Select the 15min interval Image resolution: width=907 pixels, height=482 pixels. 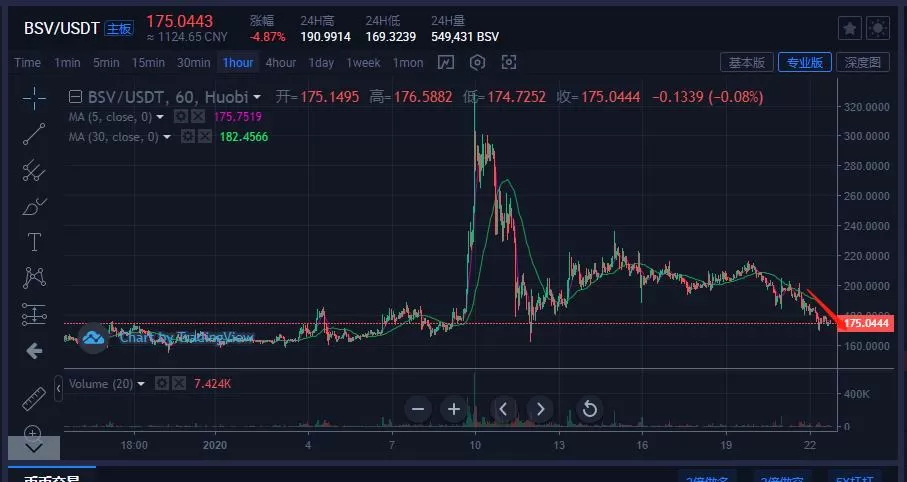148,62
